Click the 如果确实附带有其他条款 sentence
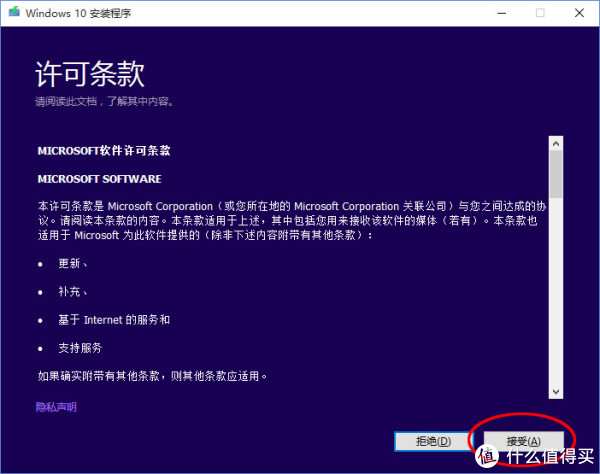Viewport: 600px width, 474px height. click(152, 376)
